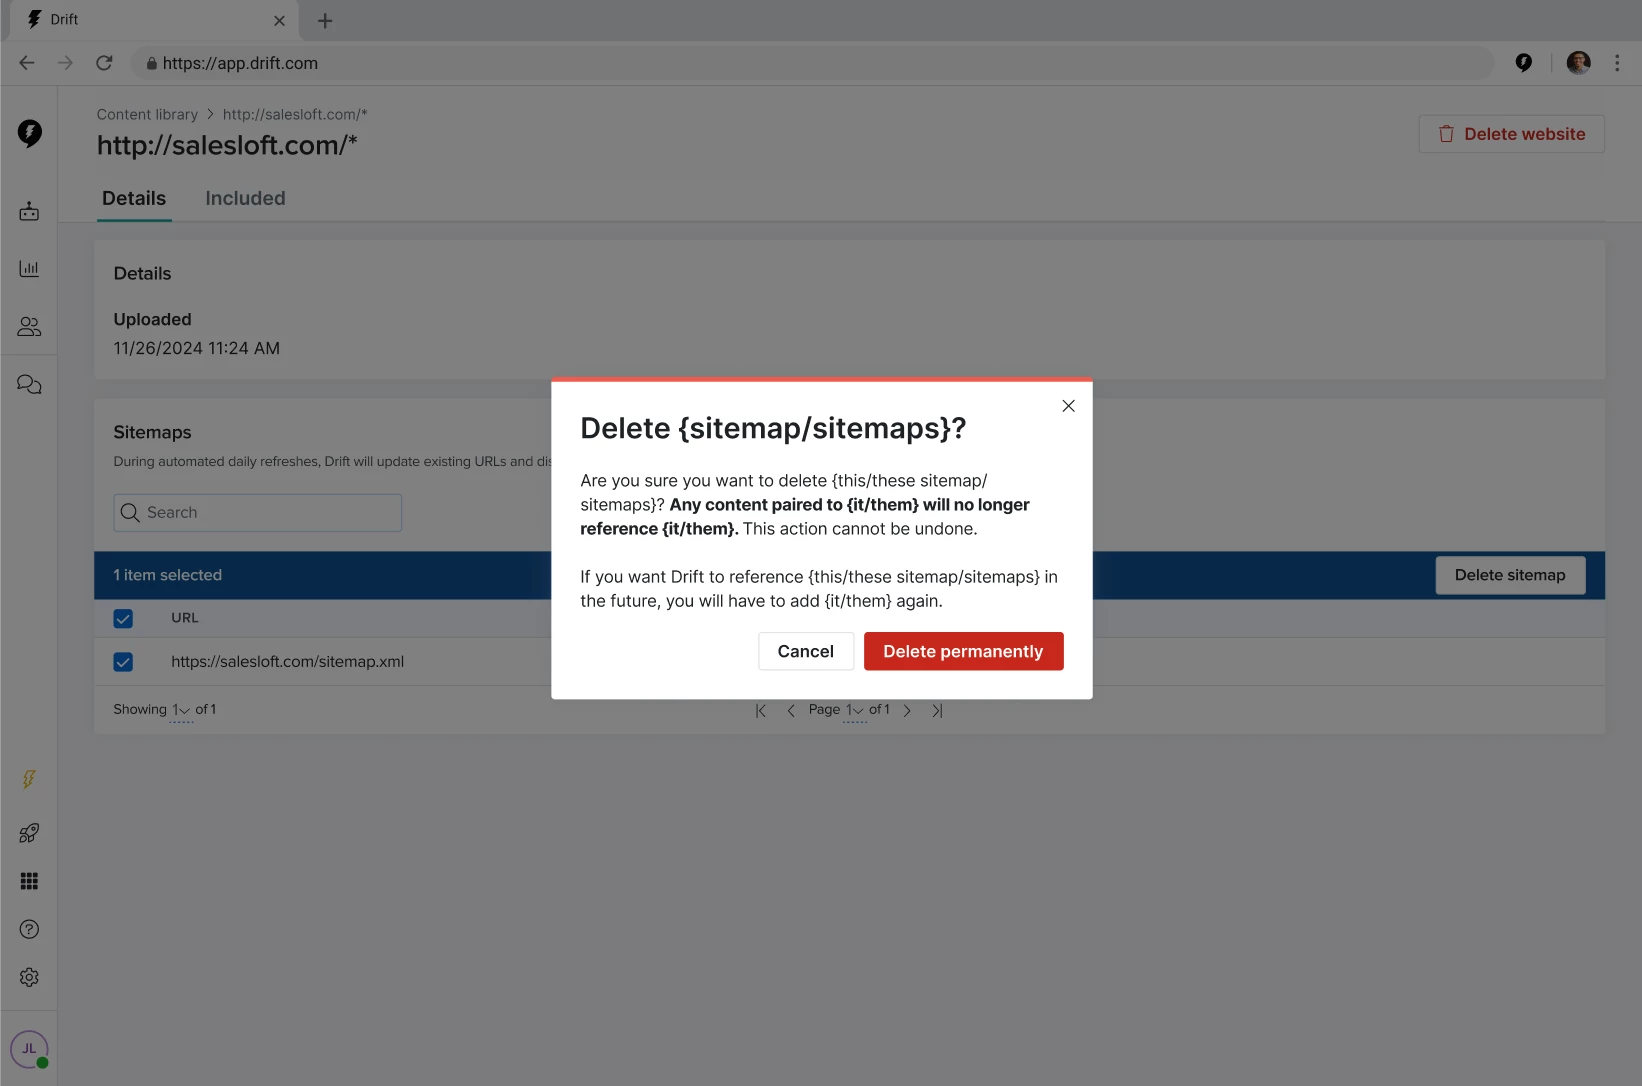Open the bot playbooks sidebar icon
The height and width of the screenshot is (1086, 1642).
coord(29,211)
